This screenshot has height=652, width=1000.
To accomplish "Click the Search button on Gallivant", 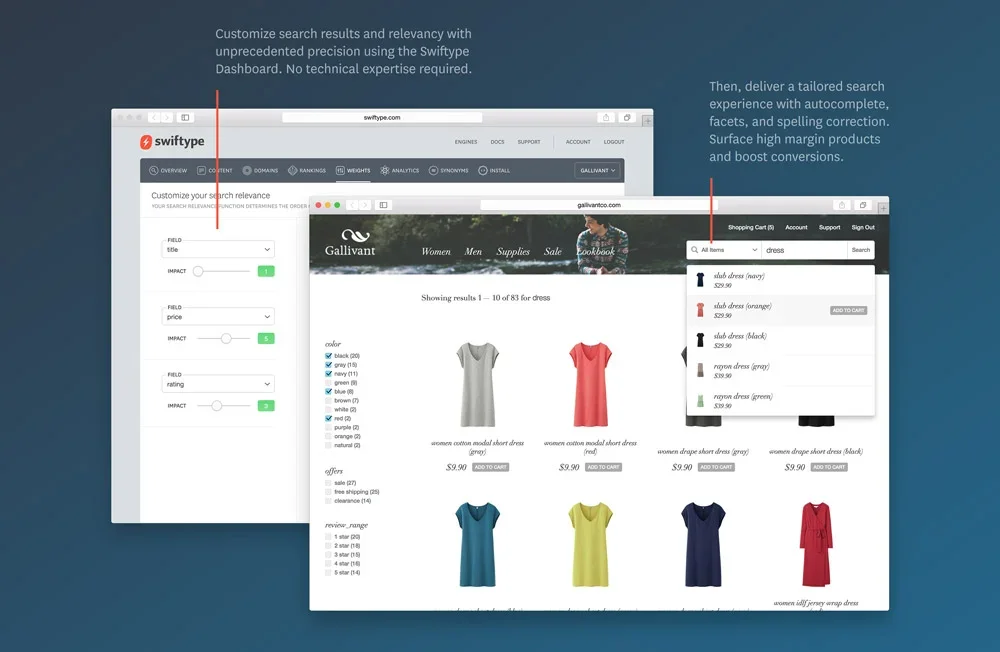I will point(860,250).
